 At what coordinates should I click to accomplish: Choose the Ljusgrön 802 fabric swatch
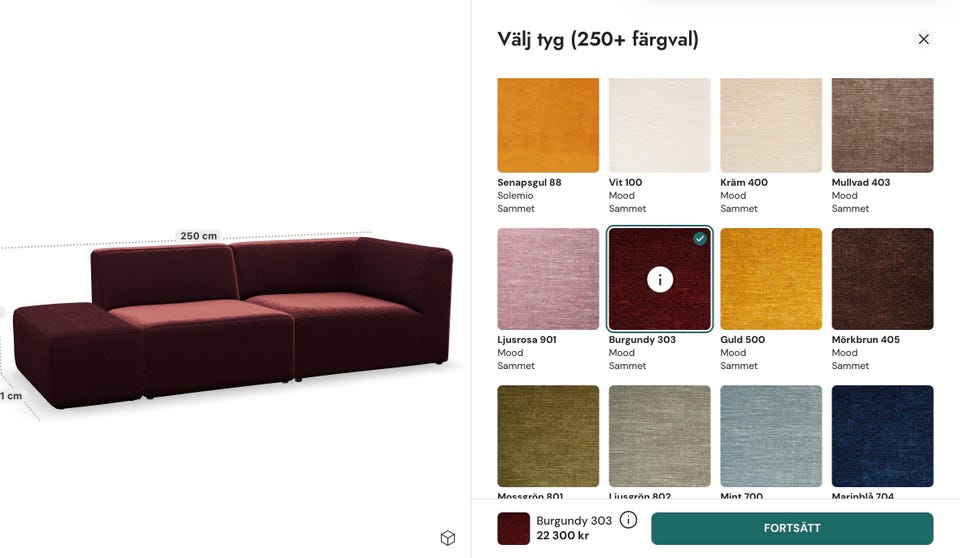[659, 436]
